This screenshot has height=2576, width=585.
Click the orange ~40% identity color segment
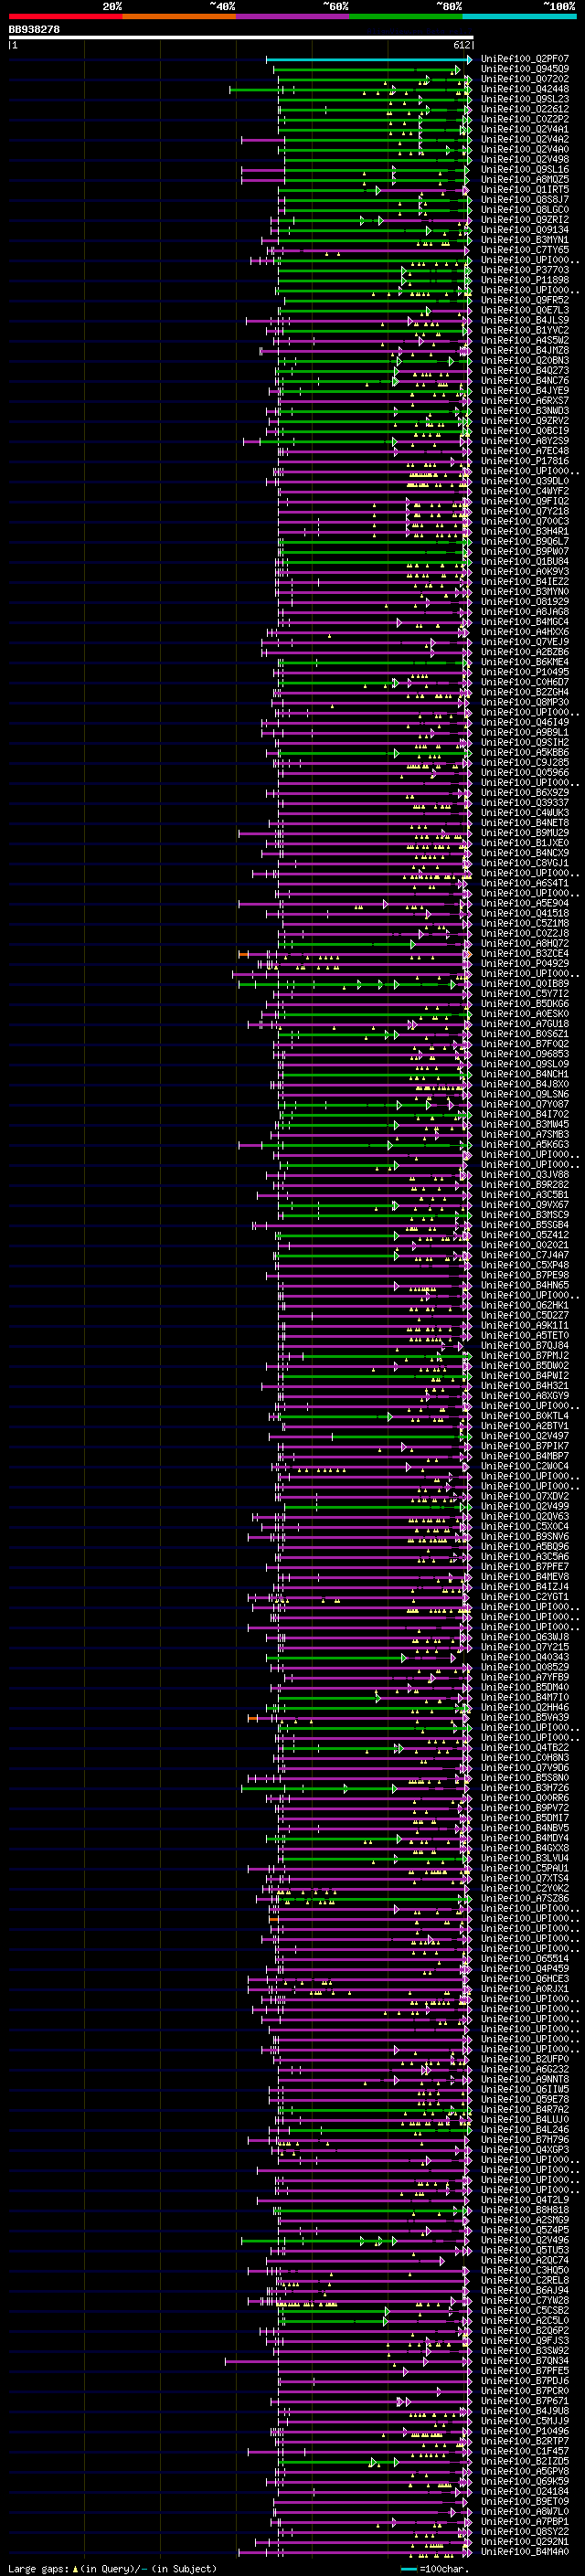coord(179,16)
